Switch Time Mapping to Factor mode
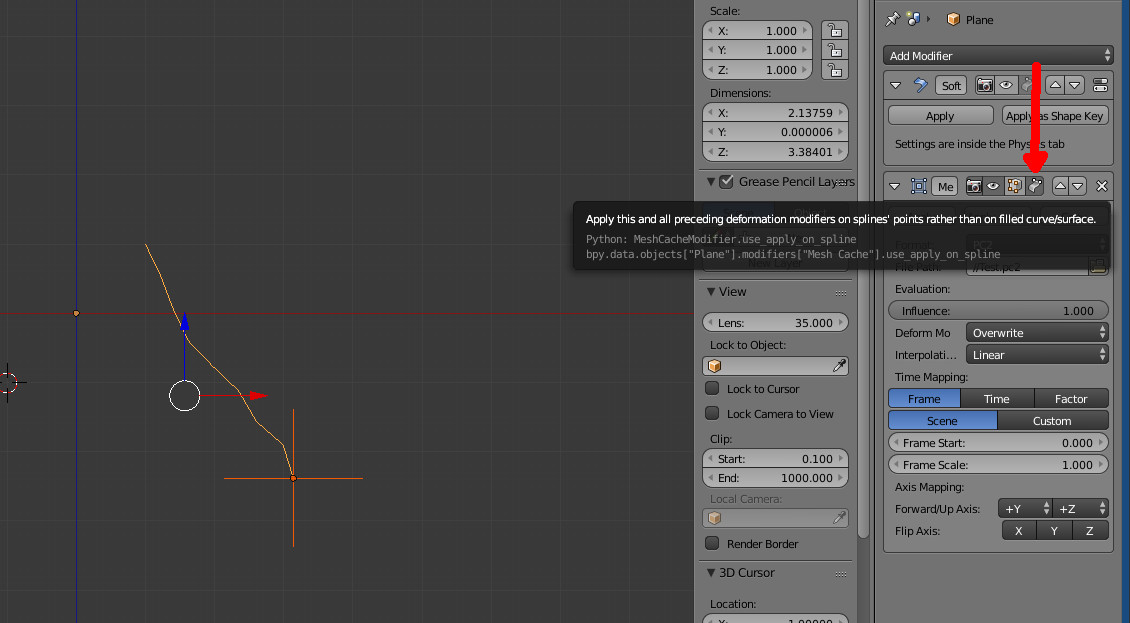This screenshot has width=1130, height=623. 1071,398
